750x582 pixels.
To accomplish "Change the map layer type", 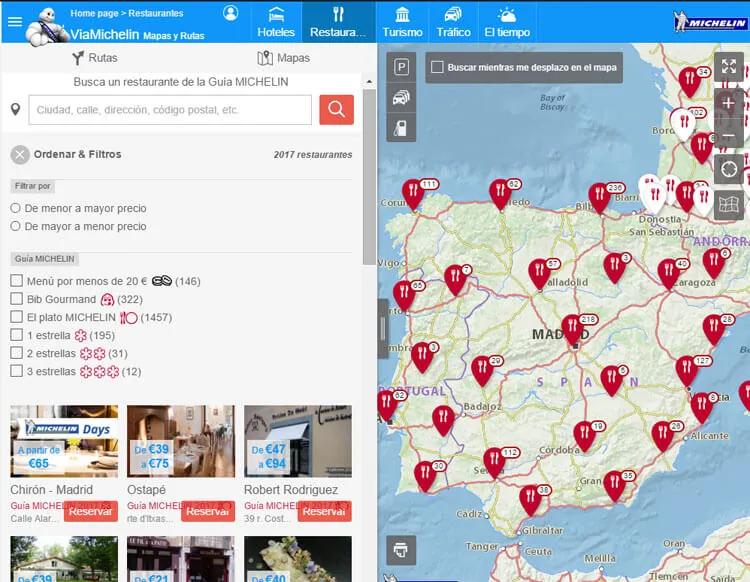I will point(728,205).
